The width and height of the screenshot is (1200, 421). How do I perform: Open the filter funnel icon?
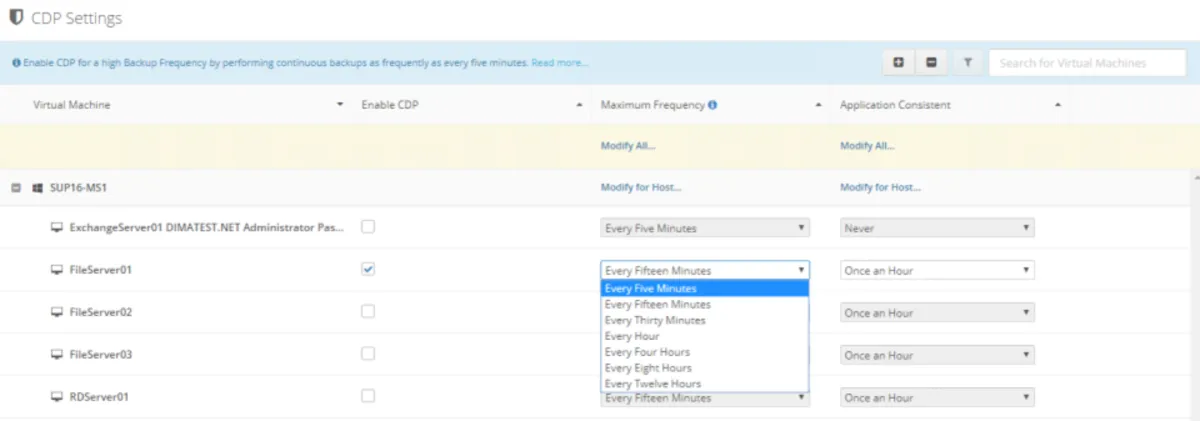pos(967,63)
